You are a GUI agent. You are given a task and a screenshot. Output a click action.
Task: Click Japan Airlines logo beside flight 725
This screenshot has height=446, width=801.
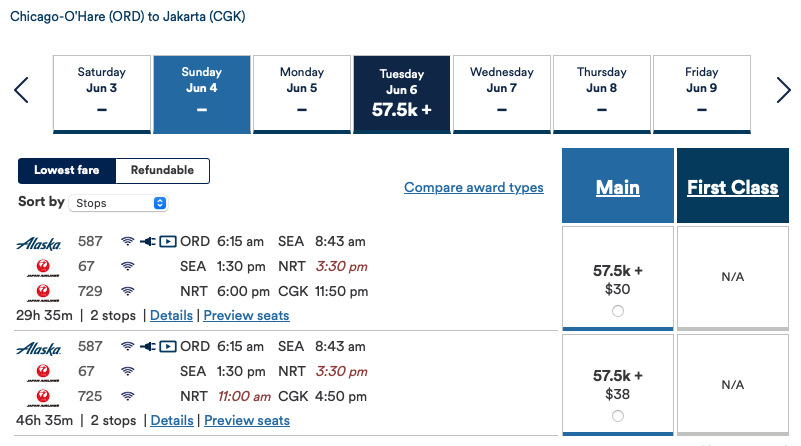coord(43,398)
